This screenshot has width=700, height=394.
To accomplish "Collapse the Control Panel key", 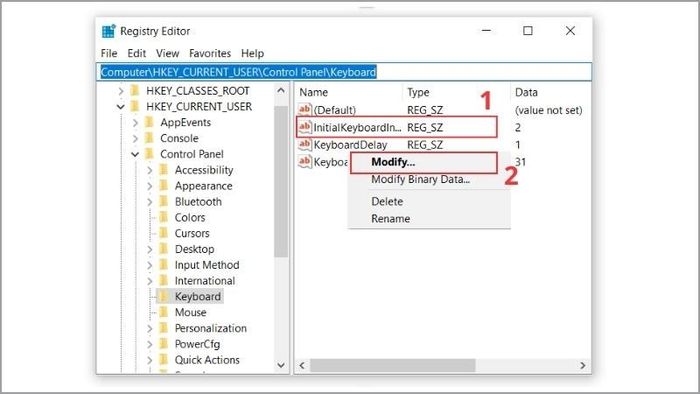I will pyautogui.click(x=135, y=154).
